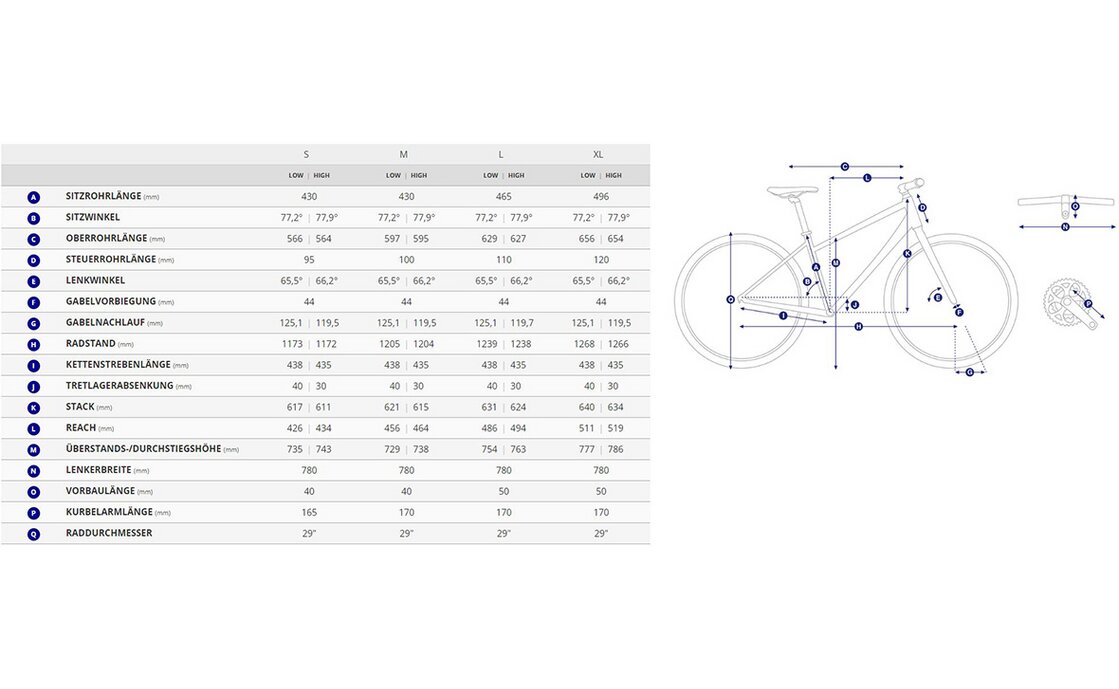Click the M marker on the standover line
The image size is (1119, 689).
836,262
